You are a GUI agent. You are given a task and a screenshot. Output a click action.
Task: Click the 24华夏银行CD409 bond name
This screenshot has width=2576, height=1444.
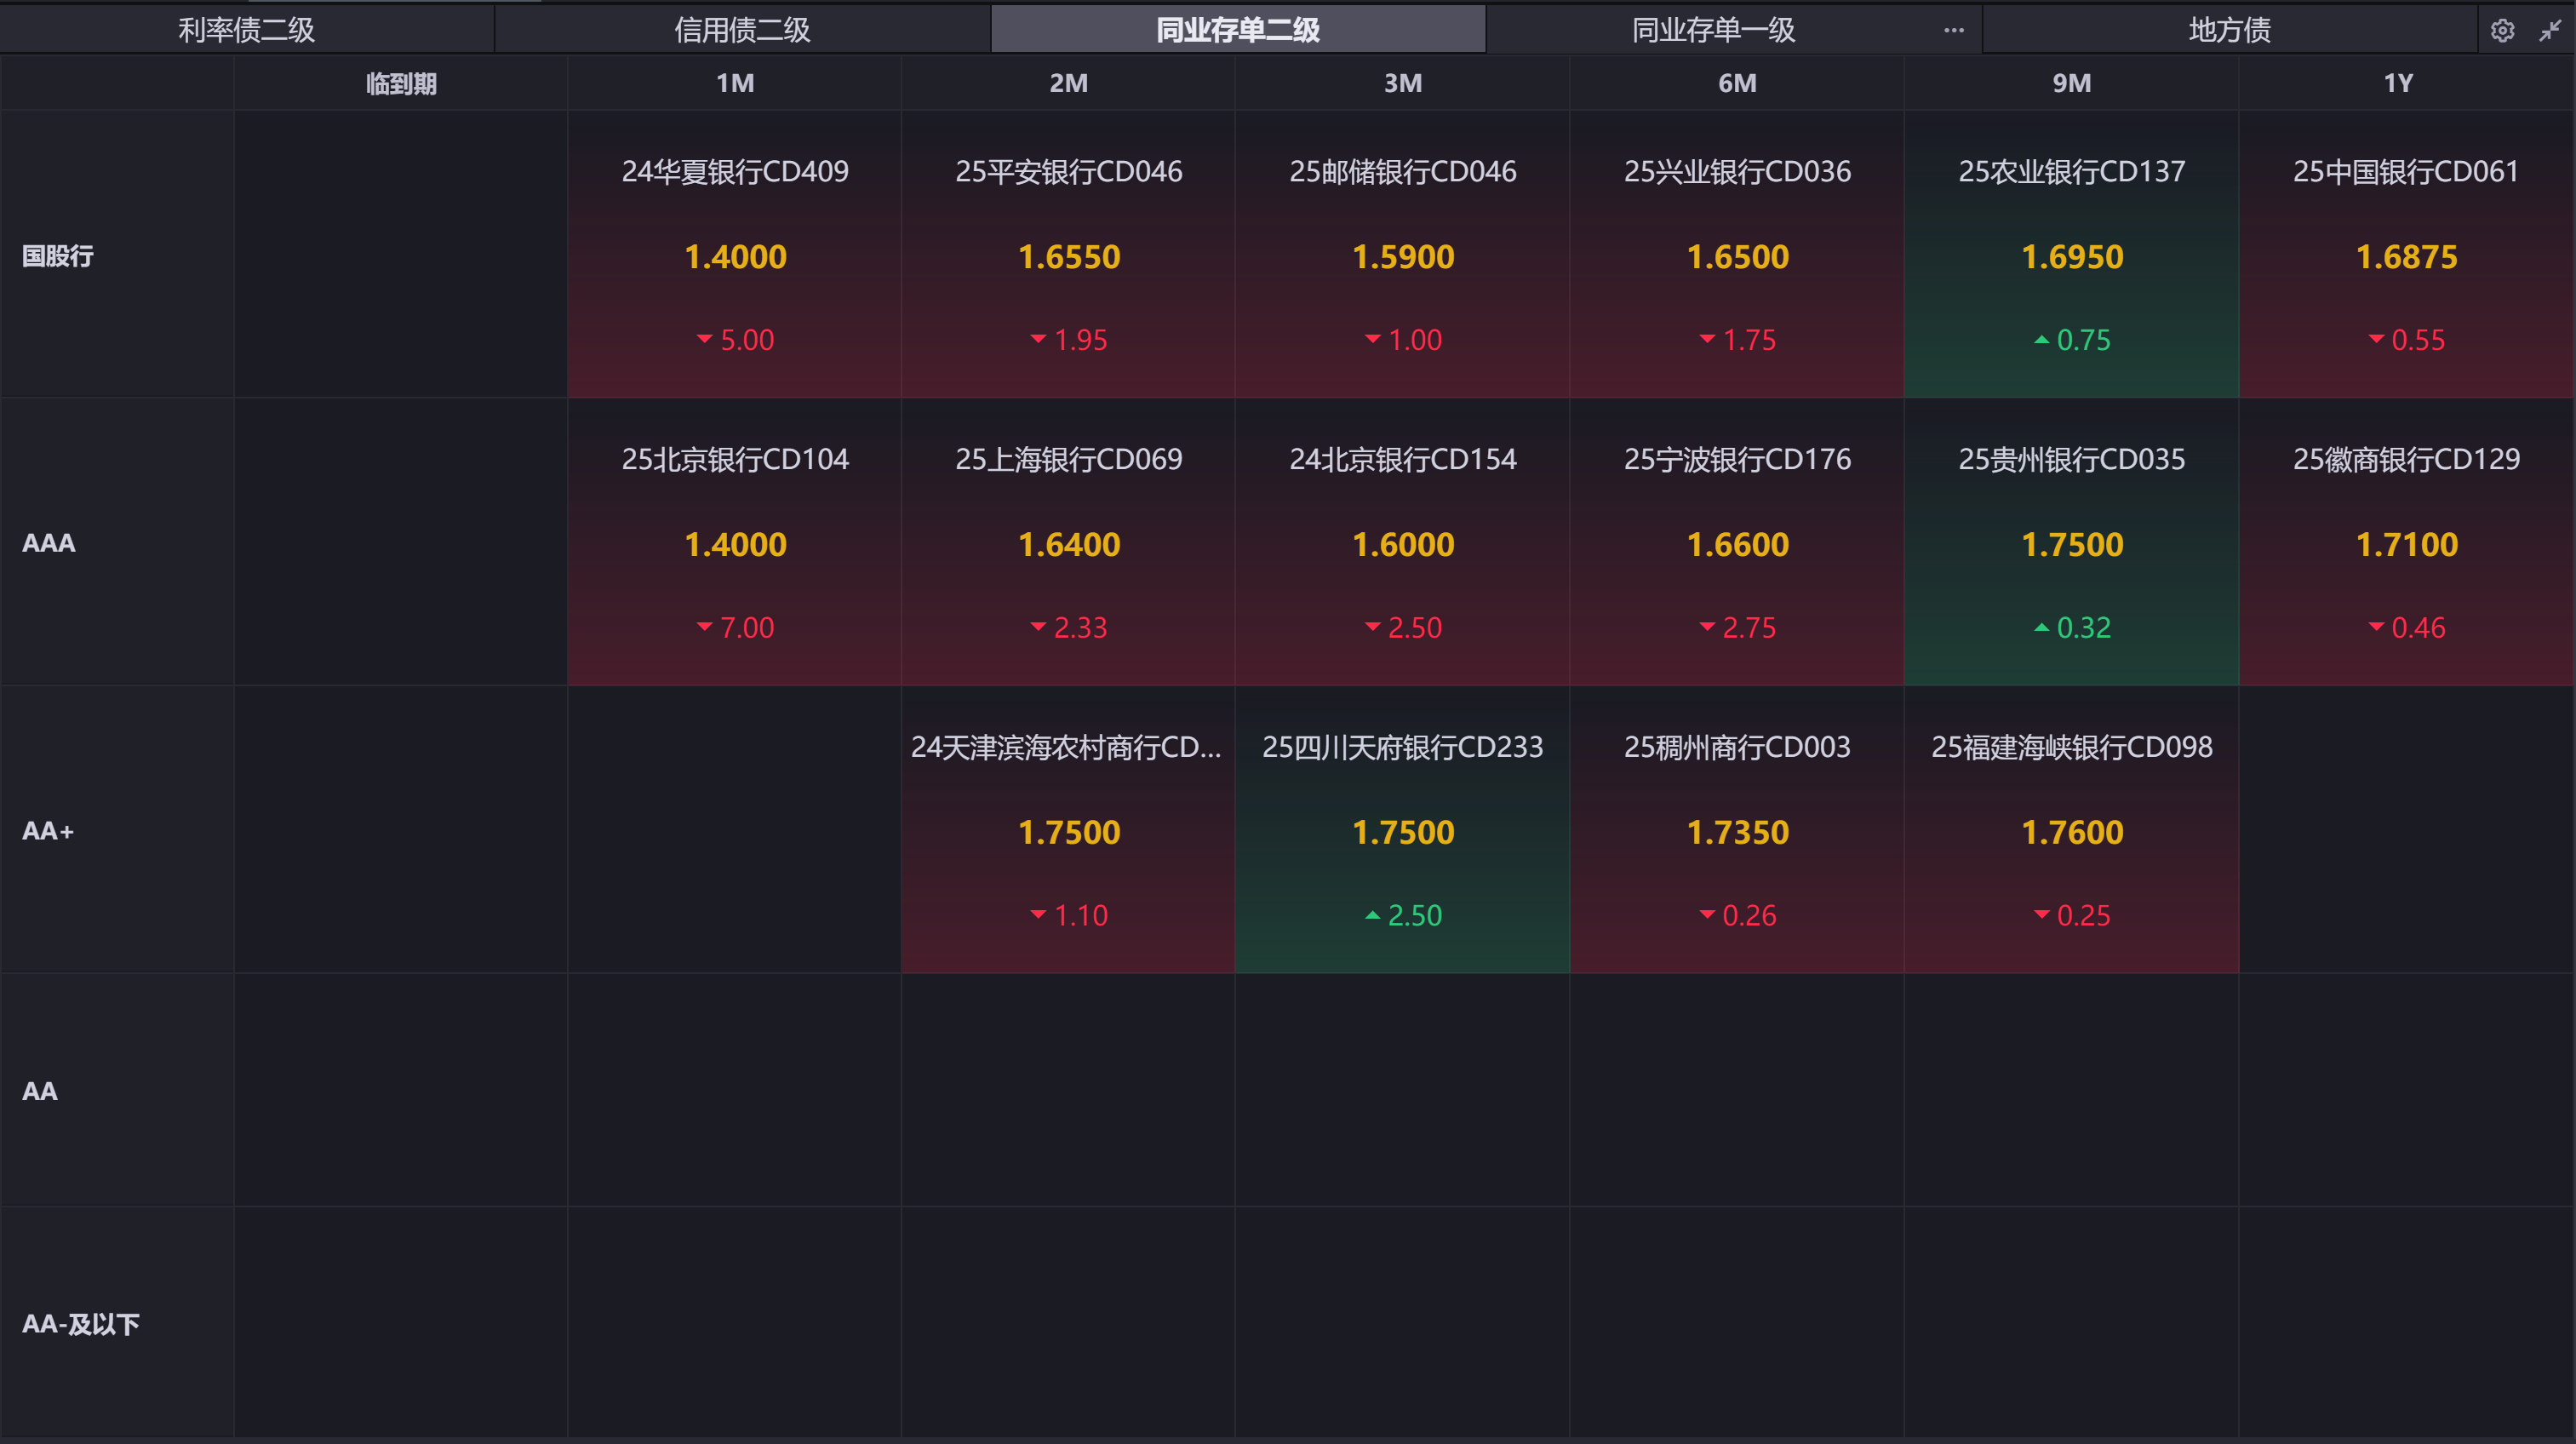(x=735, y=172)
